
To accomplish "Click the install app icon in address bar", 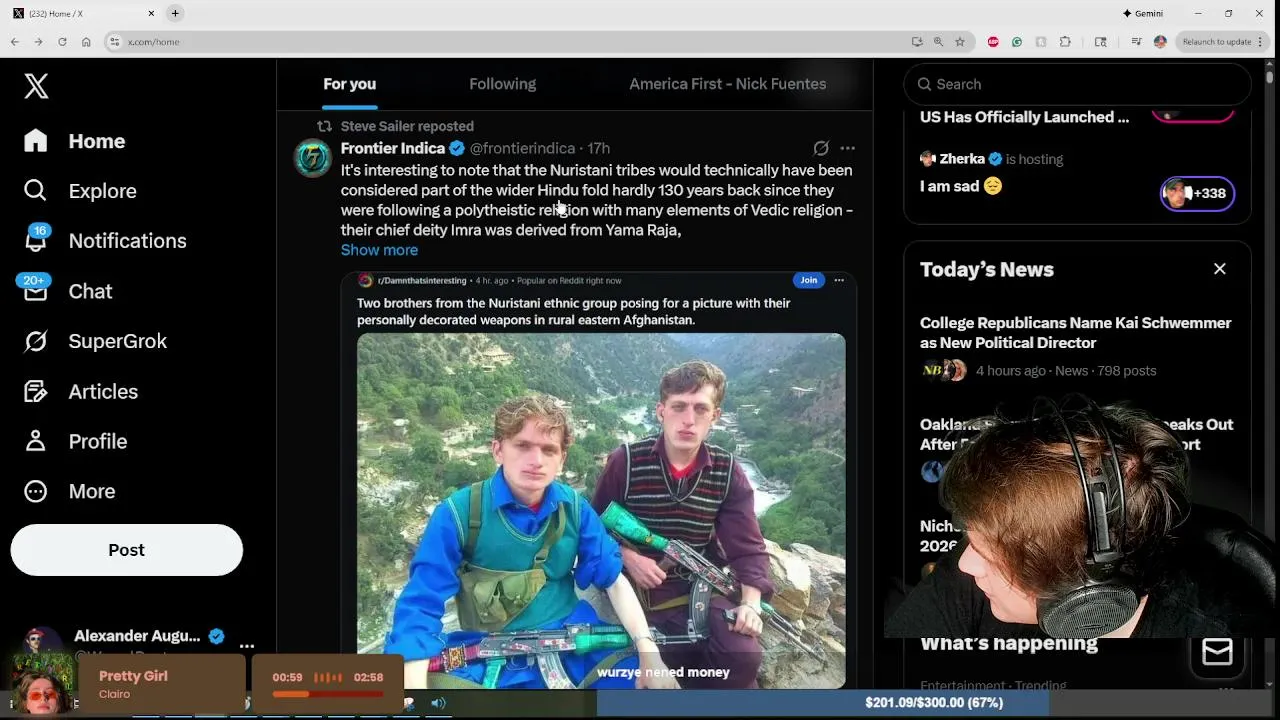I will [917, 42].
